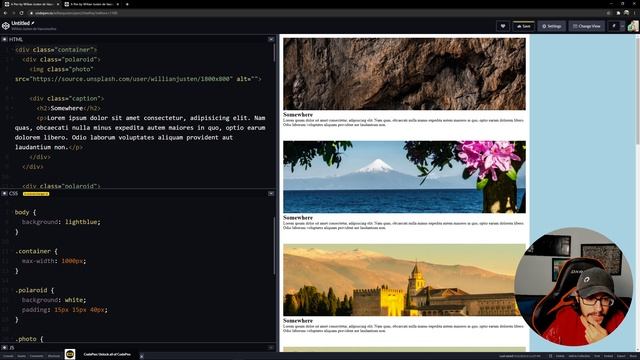640x360 pixels.
Task: Click the heart love button
Action: 503,26
